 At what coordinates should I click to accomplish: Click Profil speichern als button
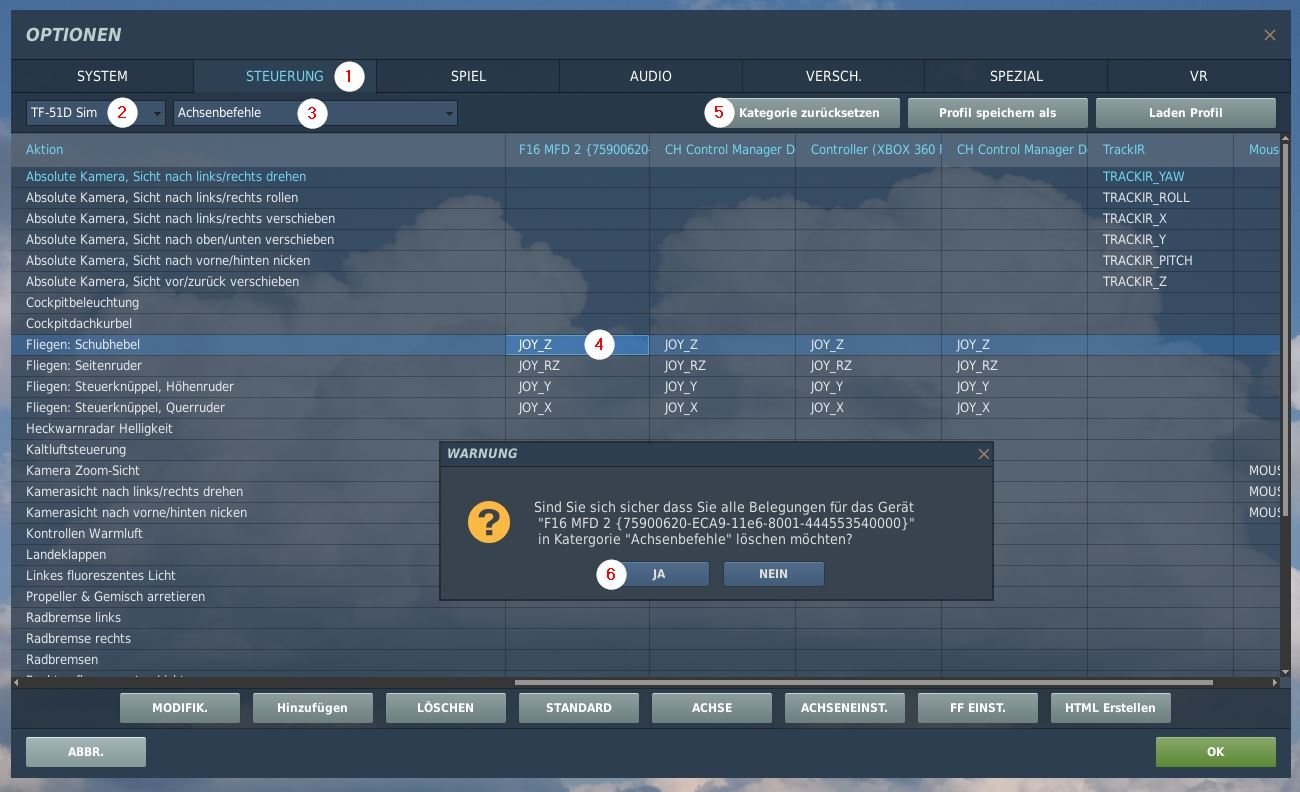[997, 113]
